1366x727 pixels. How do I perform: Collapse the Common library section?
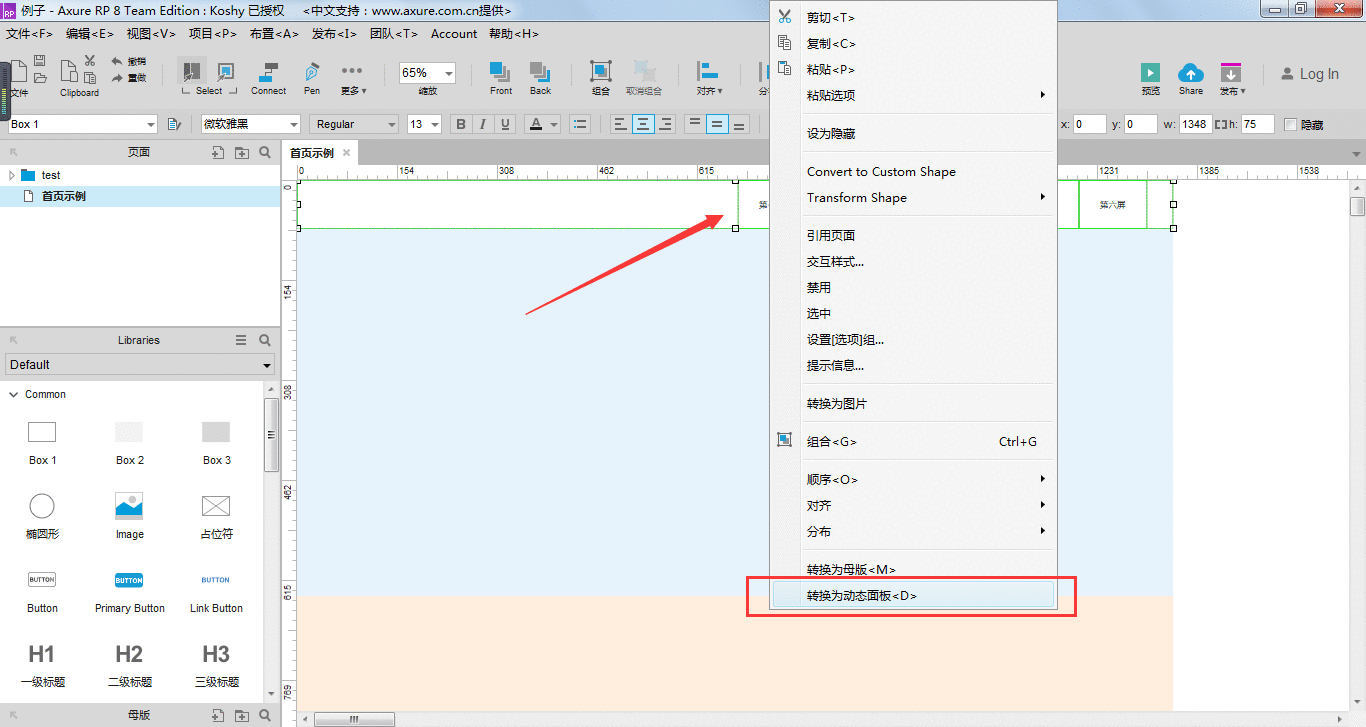click(x=13, y=394)
